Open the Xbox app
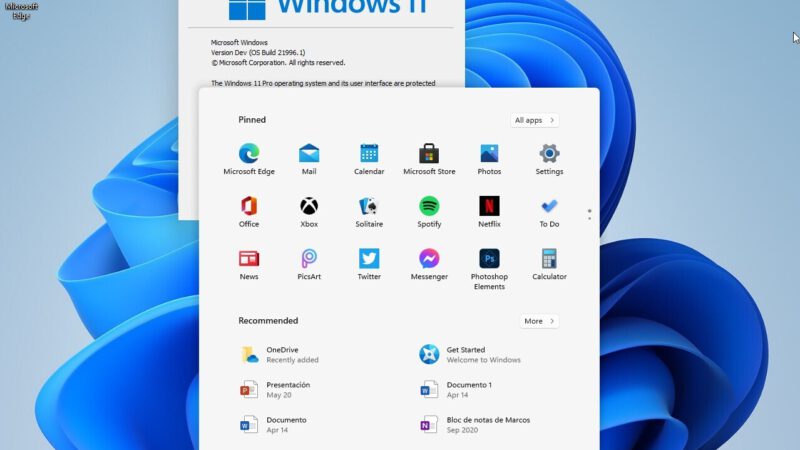 [x=309, y=212]
